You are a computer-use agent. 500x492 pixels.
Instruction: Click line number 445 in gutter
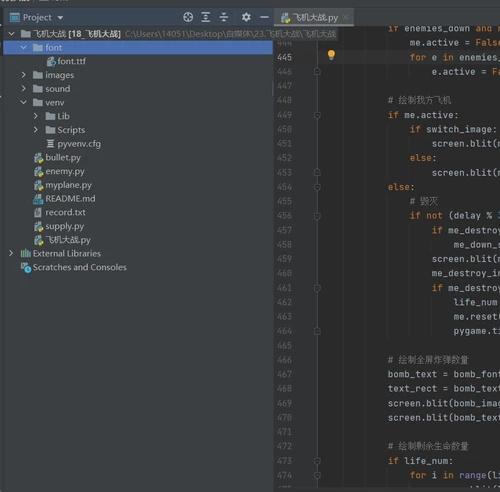coord(284,57)
